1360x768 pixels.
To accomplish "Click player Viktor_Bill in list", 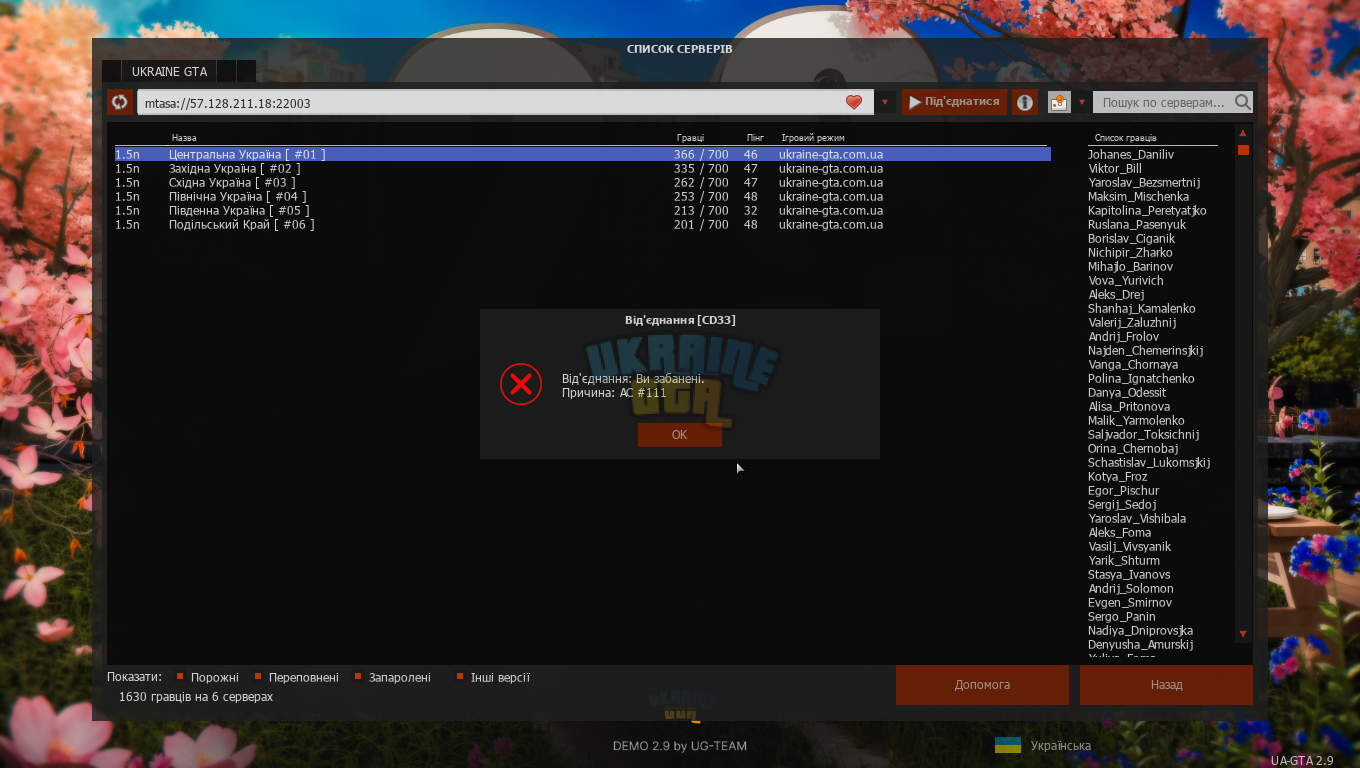I will (1114, 169).
